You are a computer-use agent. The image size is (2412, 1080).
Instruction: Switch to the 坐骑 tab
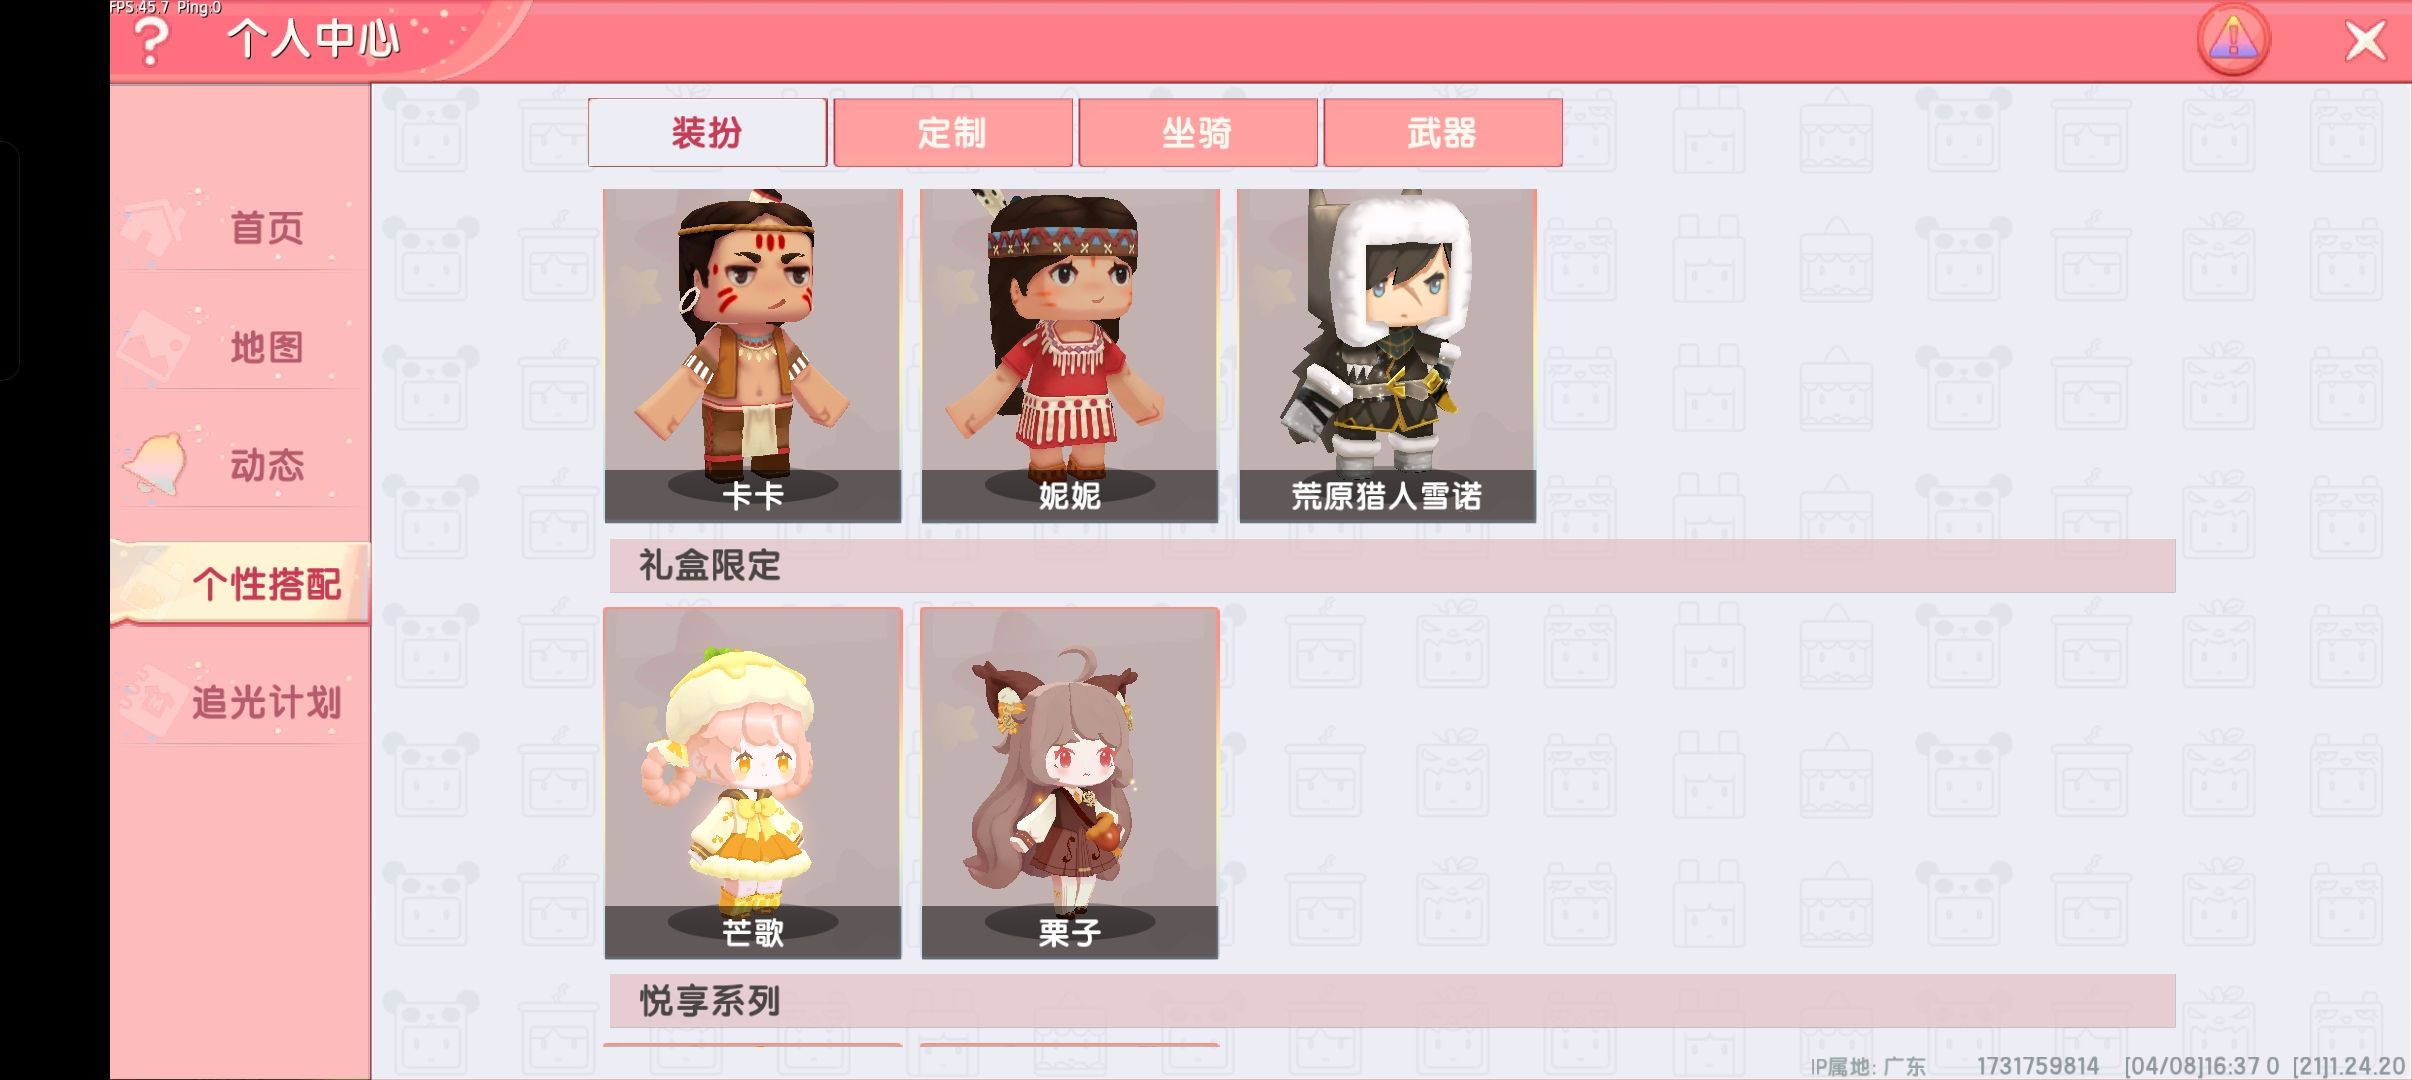(1197, 132)
